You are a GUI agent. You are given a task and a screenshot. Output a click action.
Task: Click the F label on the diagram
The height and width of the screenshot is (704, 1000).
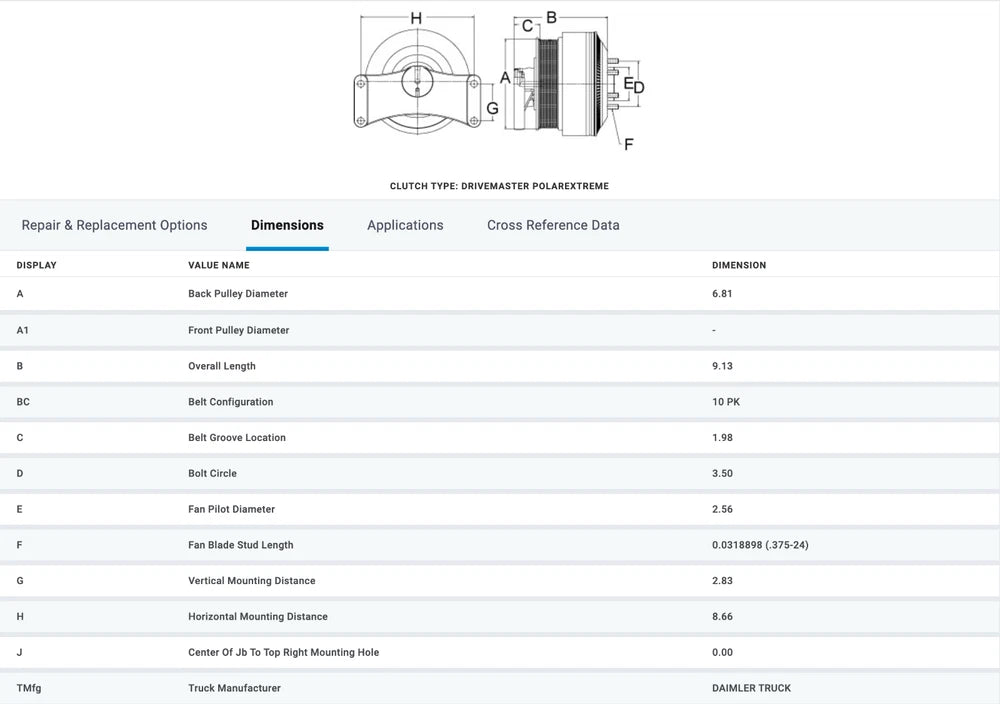point(628,144)
